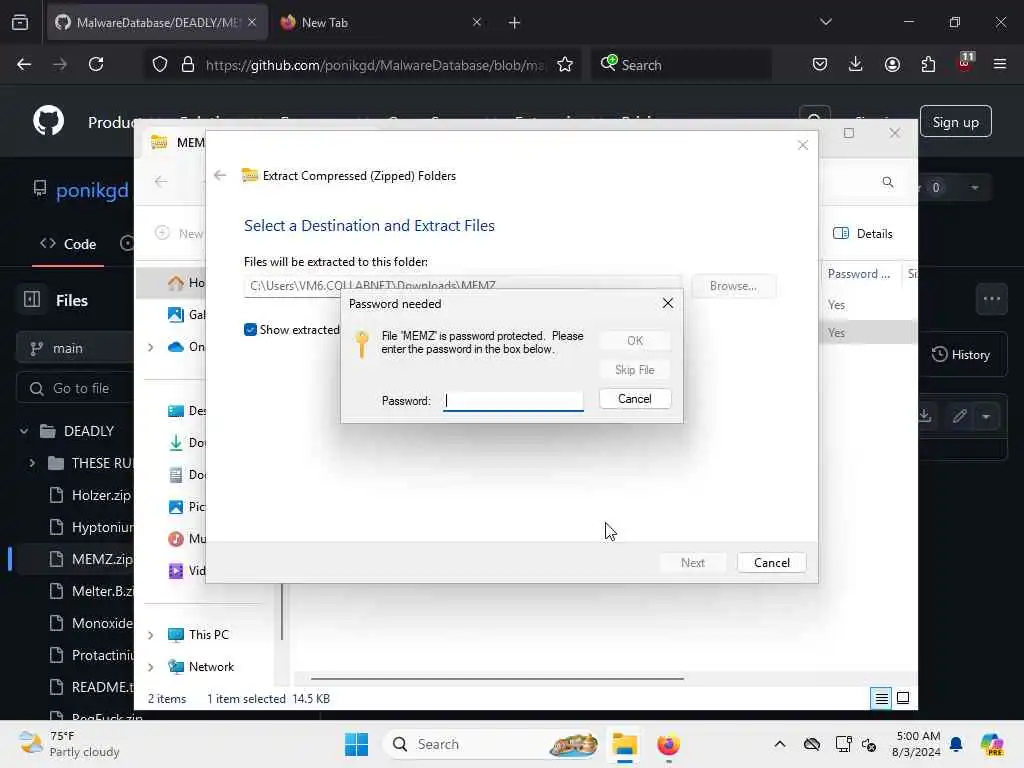
Task: Open the Firefox extensions puzzle icon
Action: pos(928,64)
